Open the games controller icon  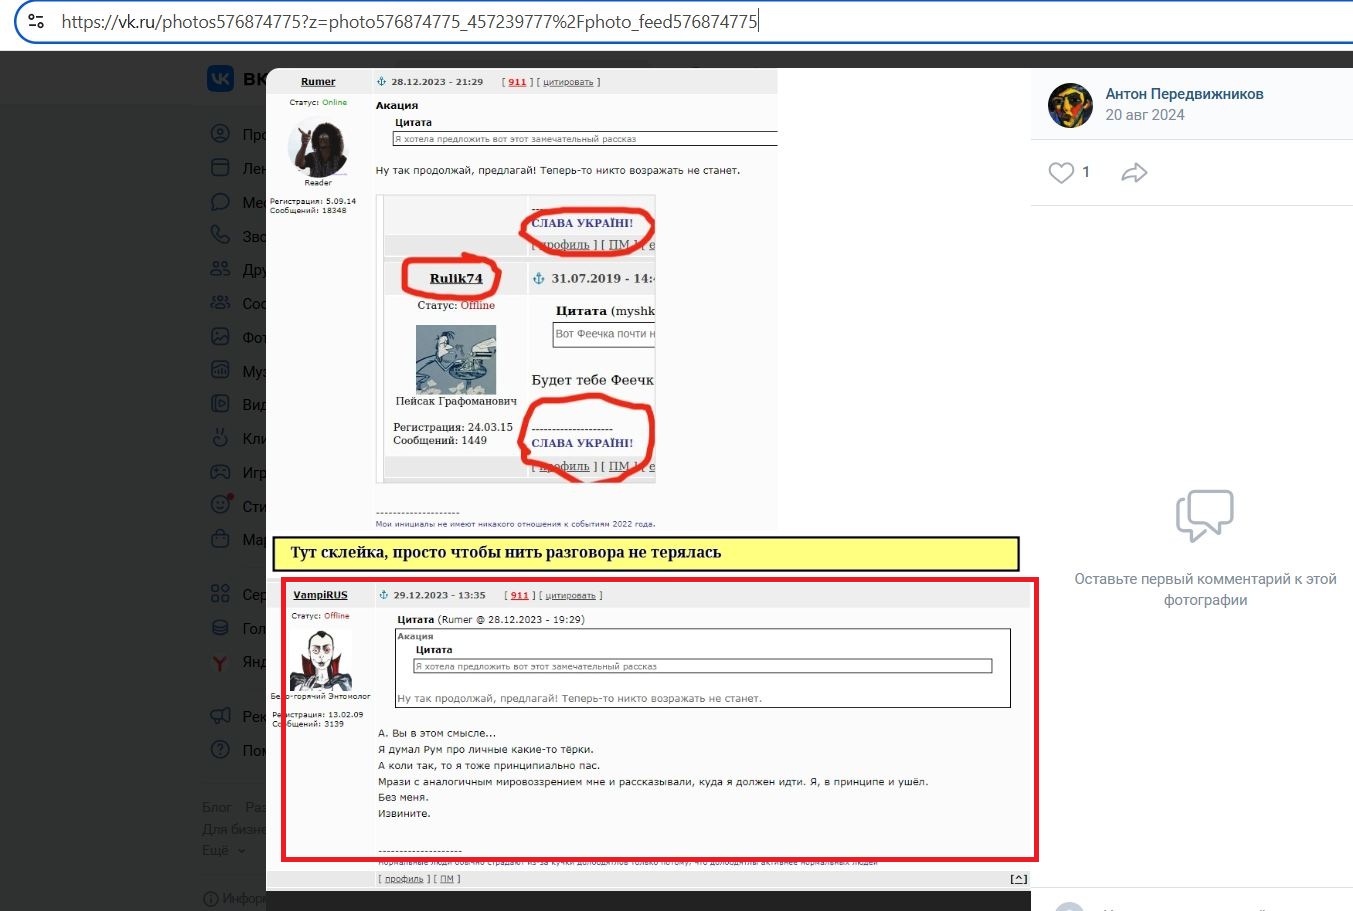pos(221,472)
